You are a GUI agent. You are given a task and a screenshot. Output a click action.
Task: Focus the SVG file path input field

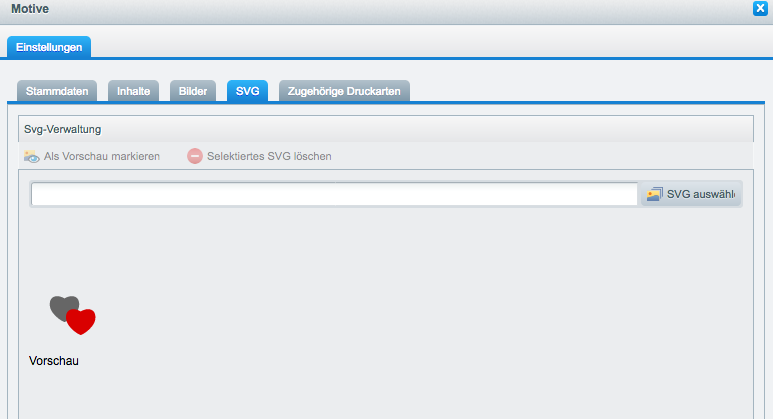coord(334,195)
